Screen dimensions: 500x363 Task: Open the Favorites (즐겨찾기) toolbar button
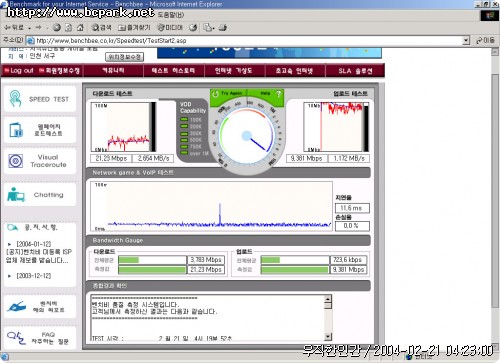pos(134,28)
